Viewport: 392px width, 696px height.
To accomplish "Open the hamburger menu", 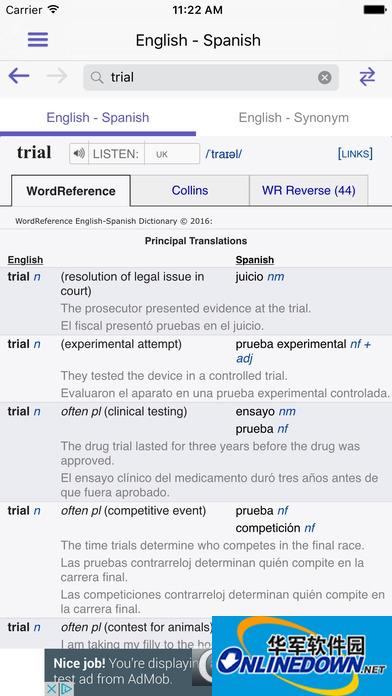I will (38, 40).
